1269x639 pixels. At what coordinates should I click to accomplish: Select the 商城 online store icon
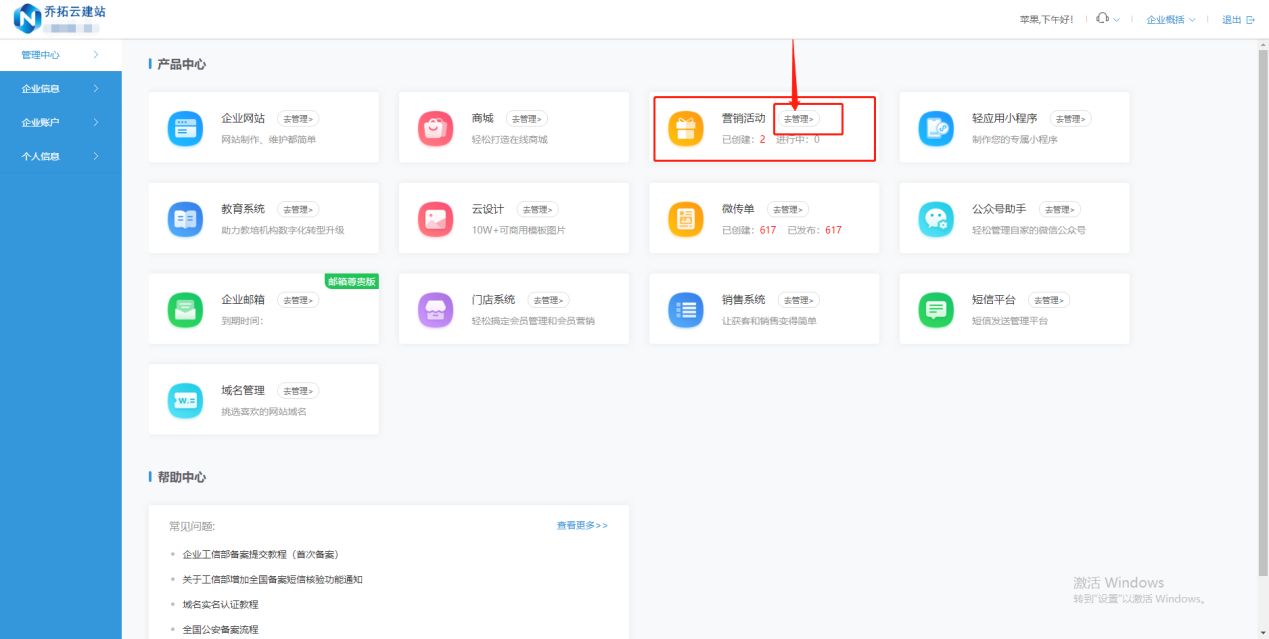pyautogui.click(x=435, y=127)
